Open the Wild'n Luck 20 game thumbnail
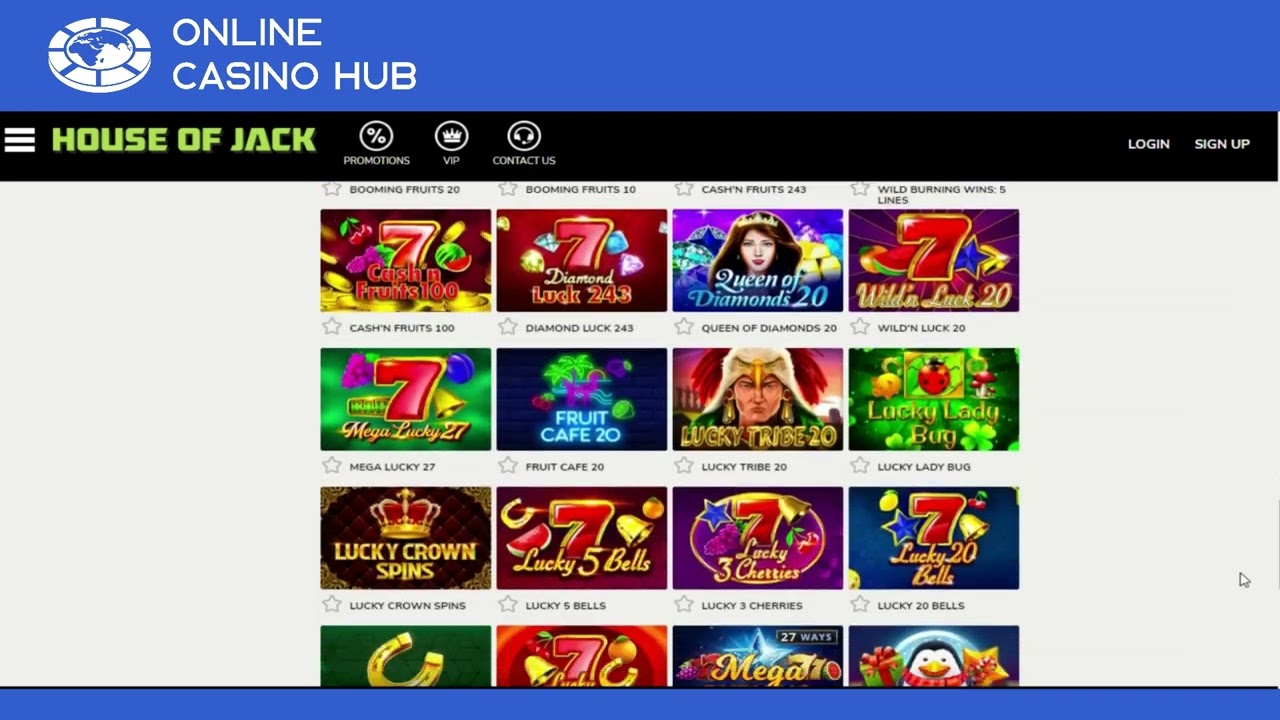The height and width of the screenshot is (720, 1280). (x=934, y=260)
